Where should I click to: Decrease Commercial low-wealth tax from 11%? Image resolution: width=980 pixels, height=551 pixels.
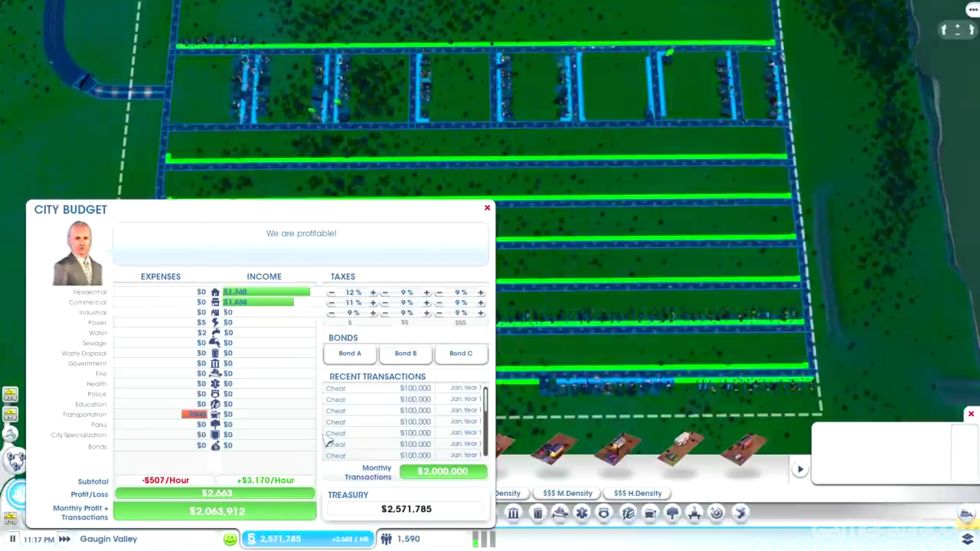coord(331,302)
